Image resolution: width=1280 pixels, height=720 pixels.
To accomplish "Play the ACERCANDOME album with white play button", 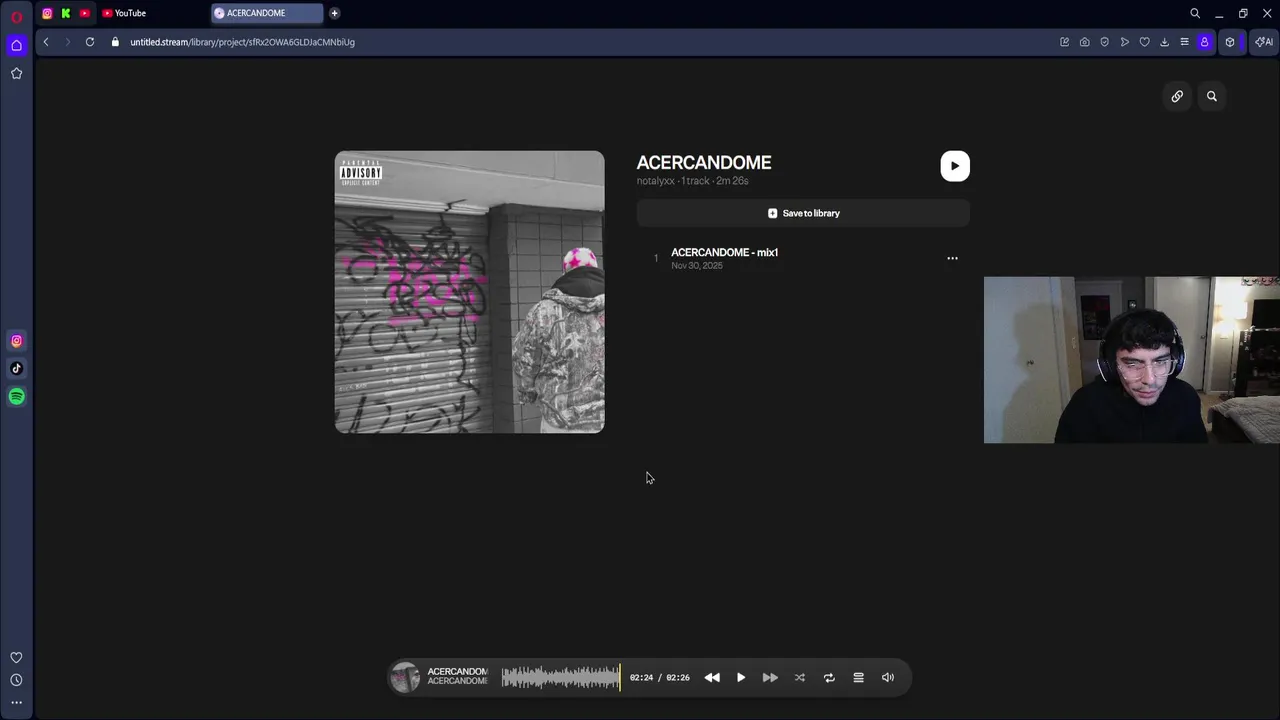I will (955, 166).
